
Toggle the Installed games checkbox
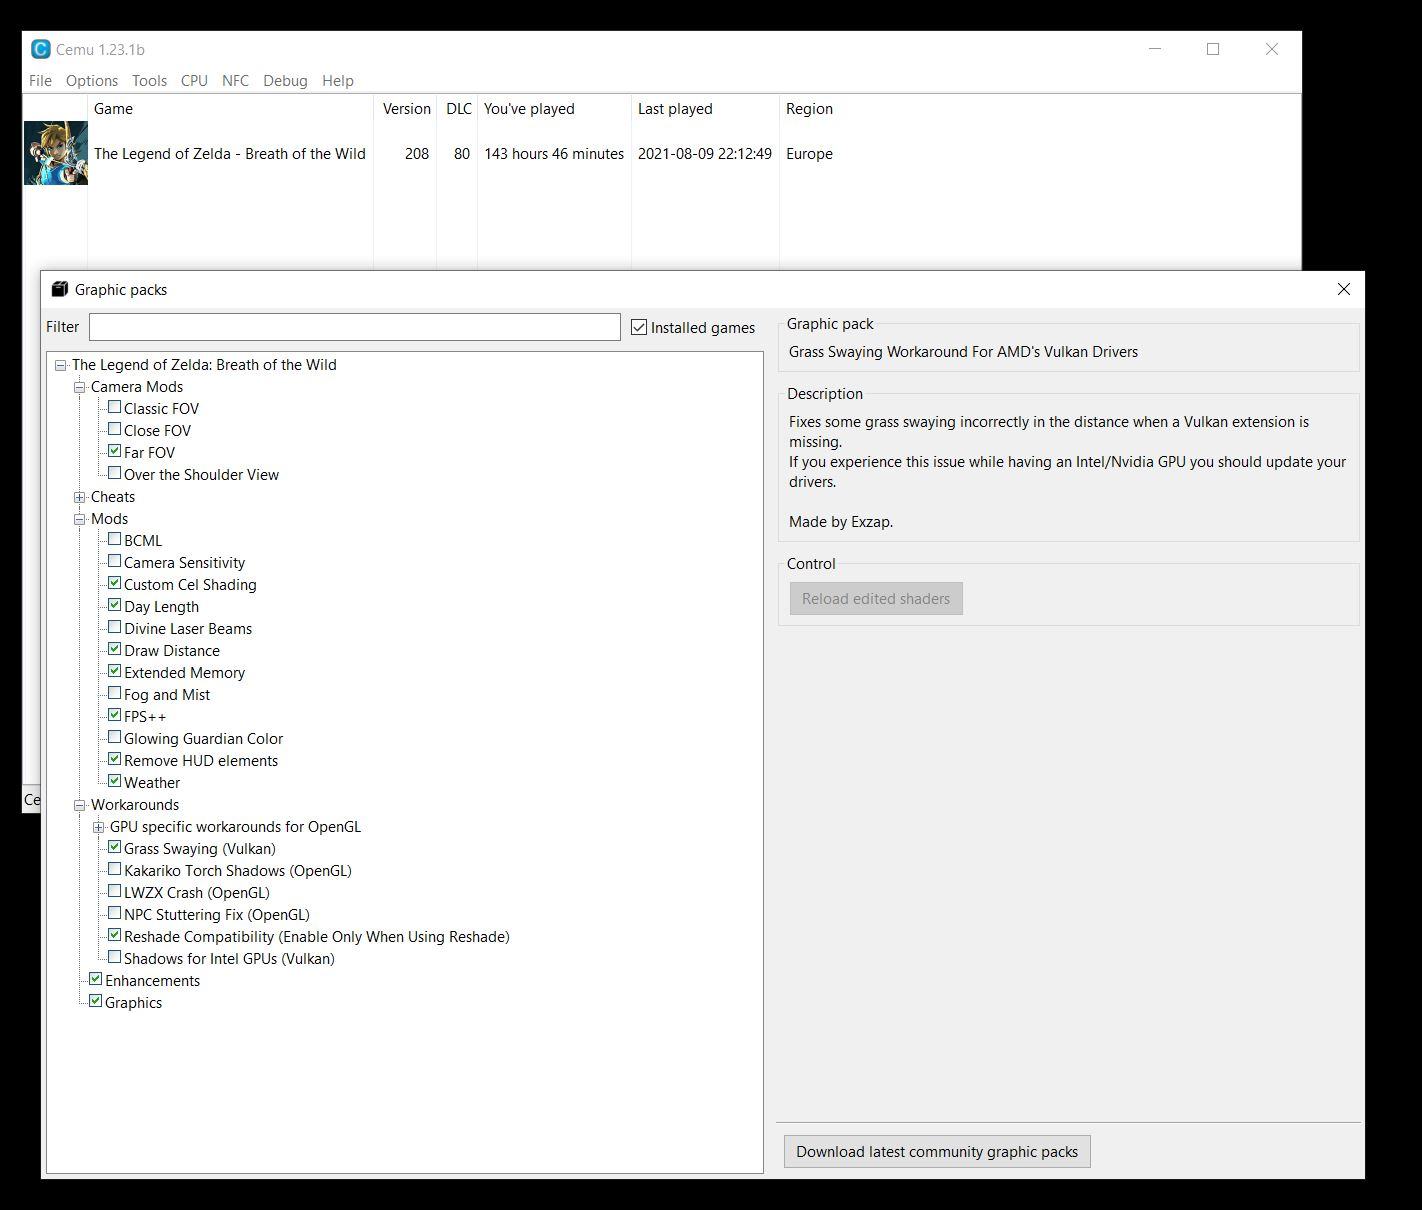639,327
